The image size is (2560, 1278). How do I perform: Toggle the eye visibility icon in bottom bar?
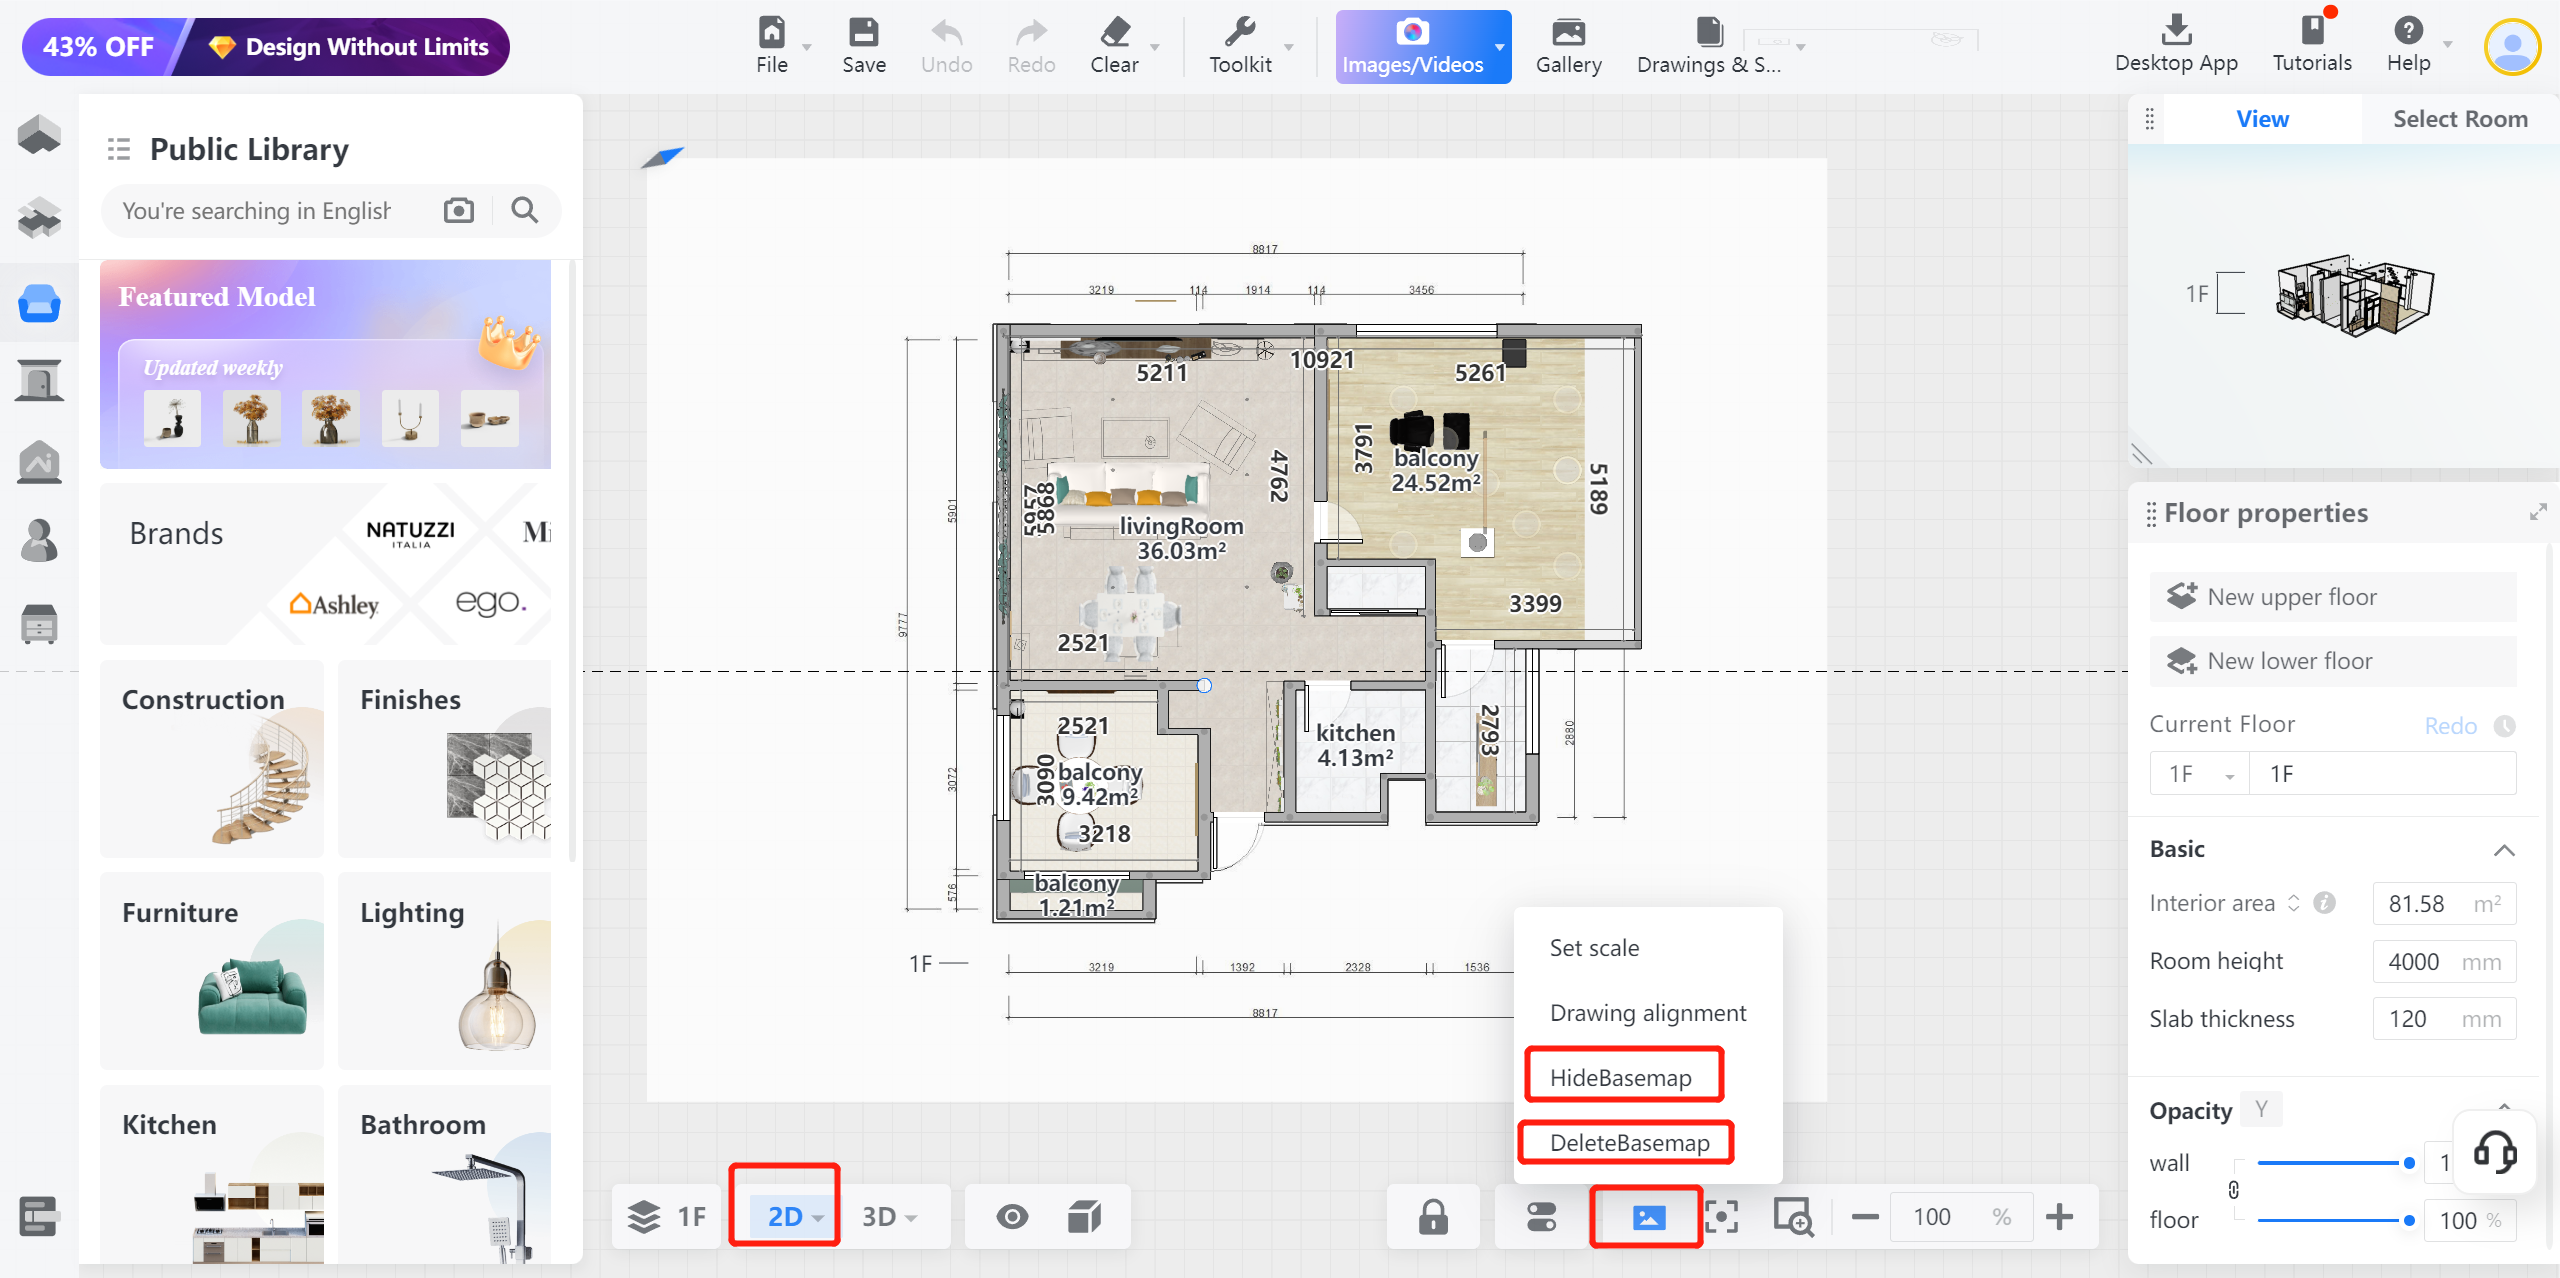tap(1012, 1217)
